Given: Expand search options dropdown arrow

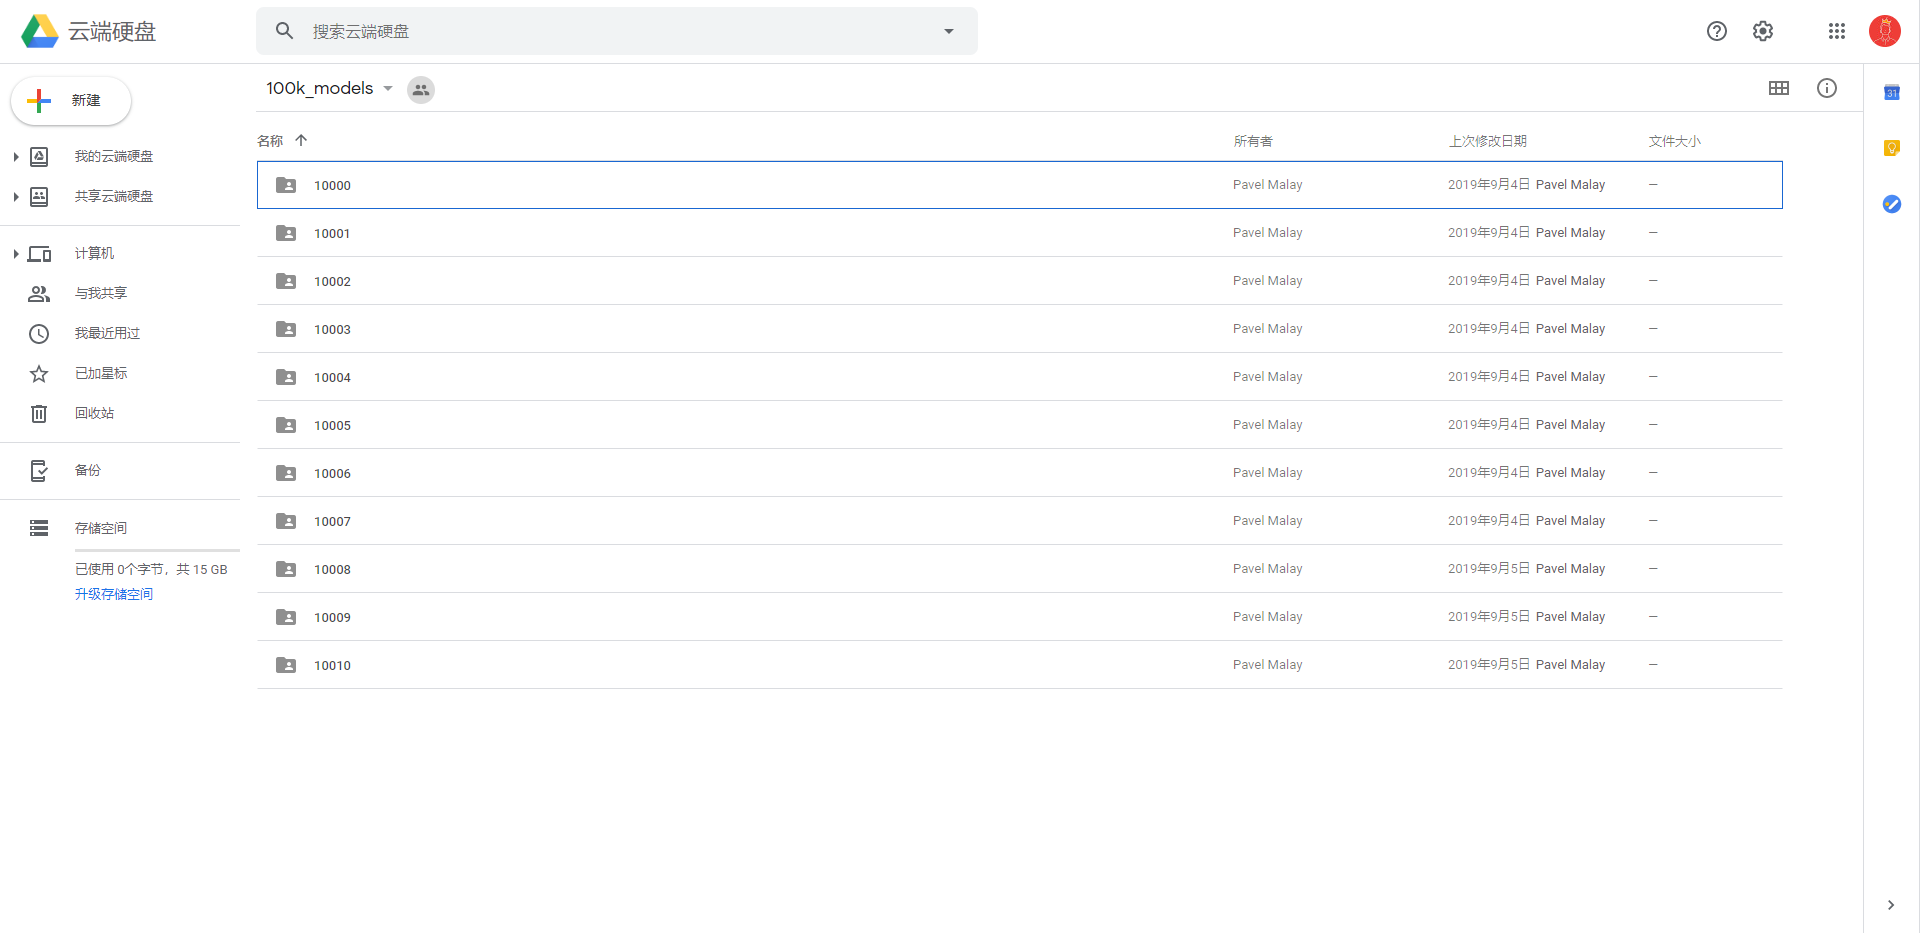Looking at the screenshot, I should coord(949,31).
